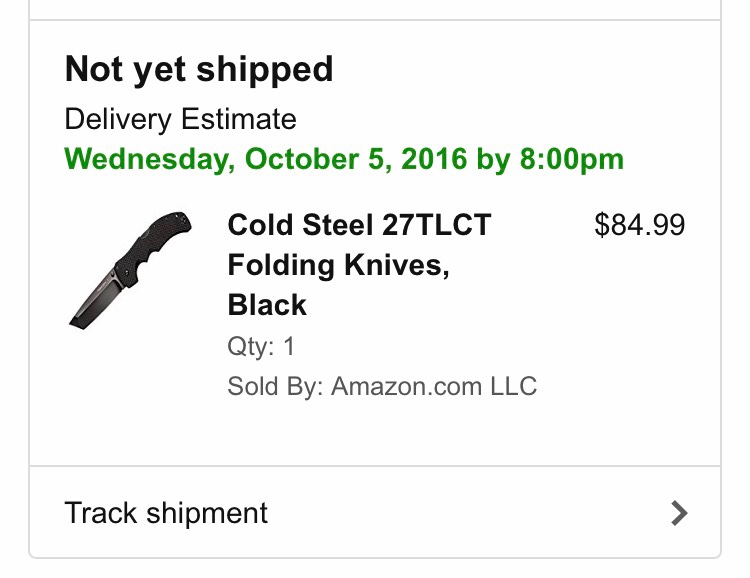
Task: Click the Folding Knives title line
Action: [x=339, y=265]
